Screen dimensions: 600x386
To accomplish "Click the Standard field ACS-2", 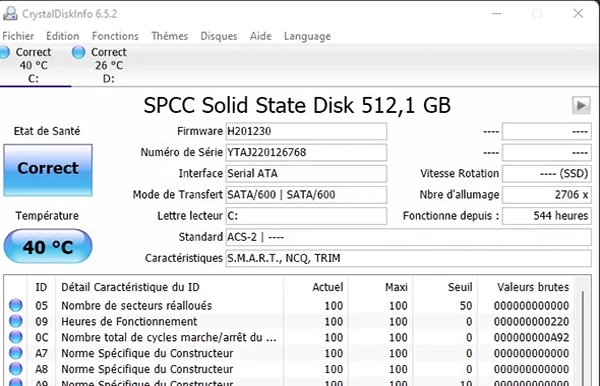I will click(x=408, y=237).
